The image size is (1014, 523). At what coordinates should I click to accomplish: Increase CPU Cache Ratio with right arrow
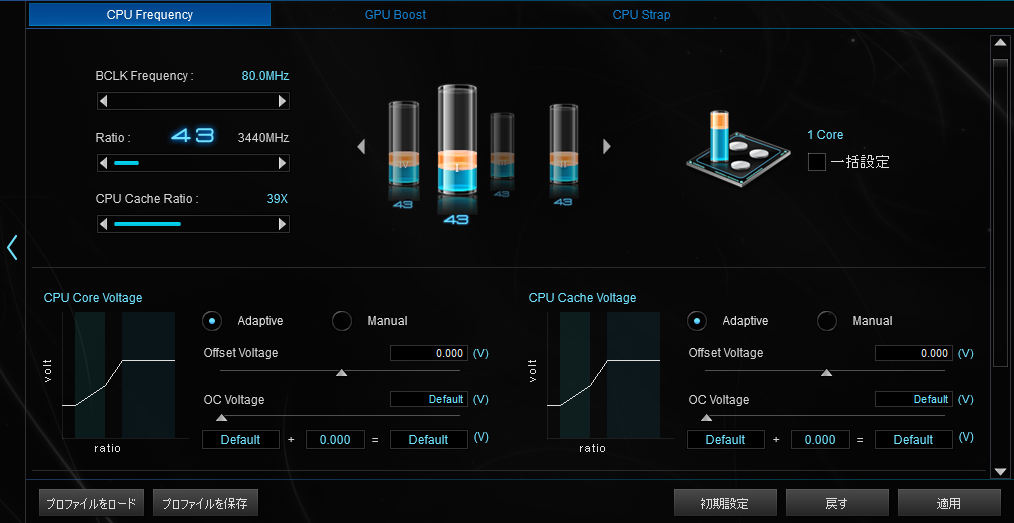(x=282, y=224)
